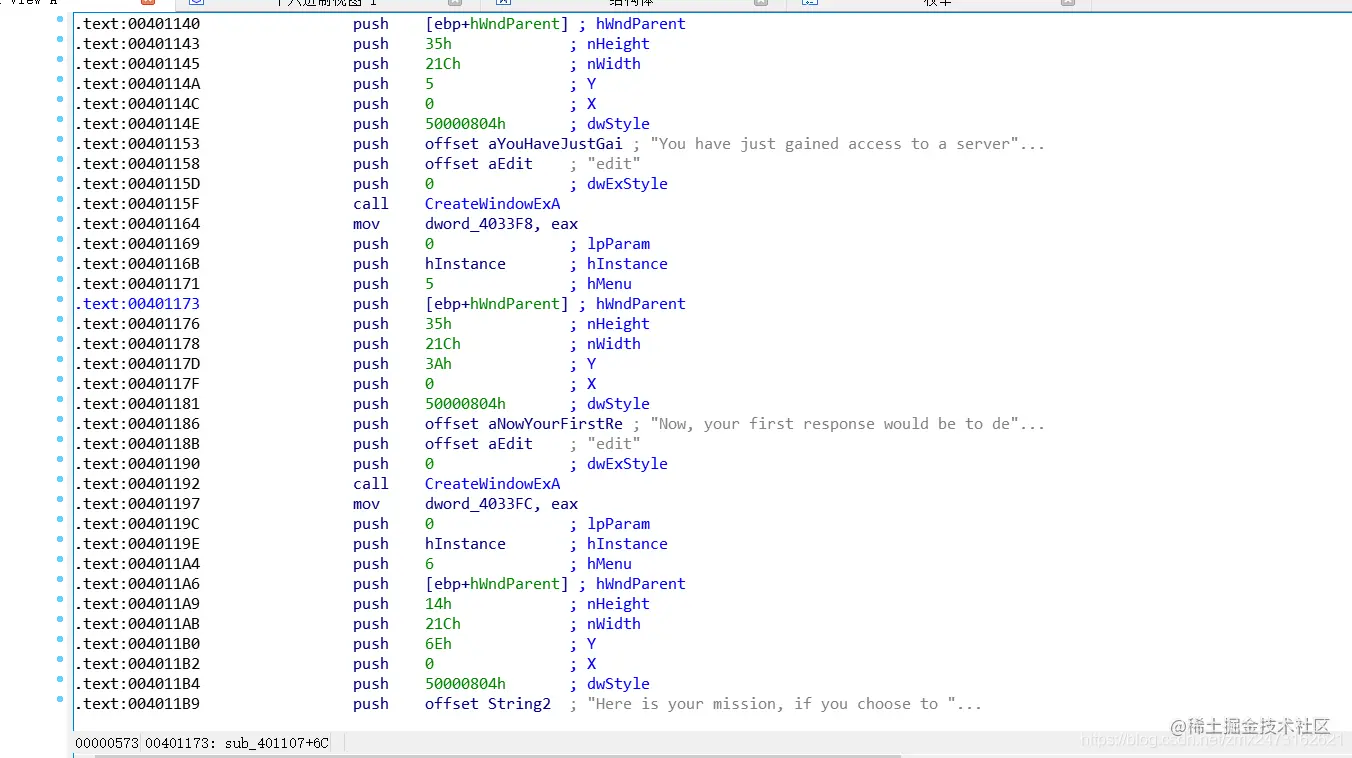Toggle breakpoint dot beside address 00401192
The image size is (1352, 758).
61,480
